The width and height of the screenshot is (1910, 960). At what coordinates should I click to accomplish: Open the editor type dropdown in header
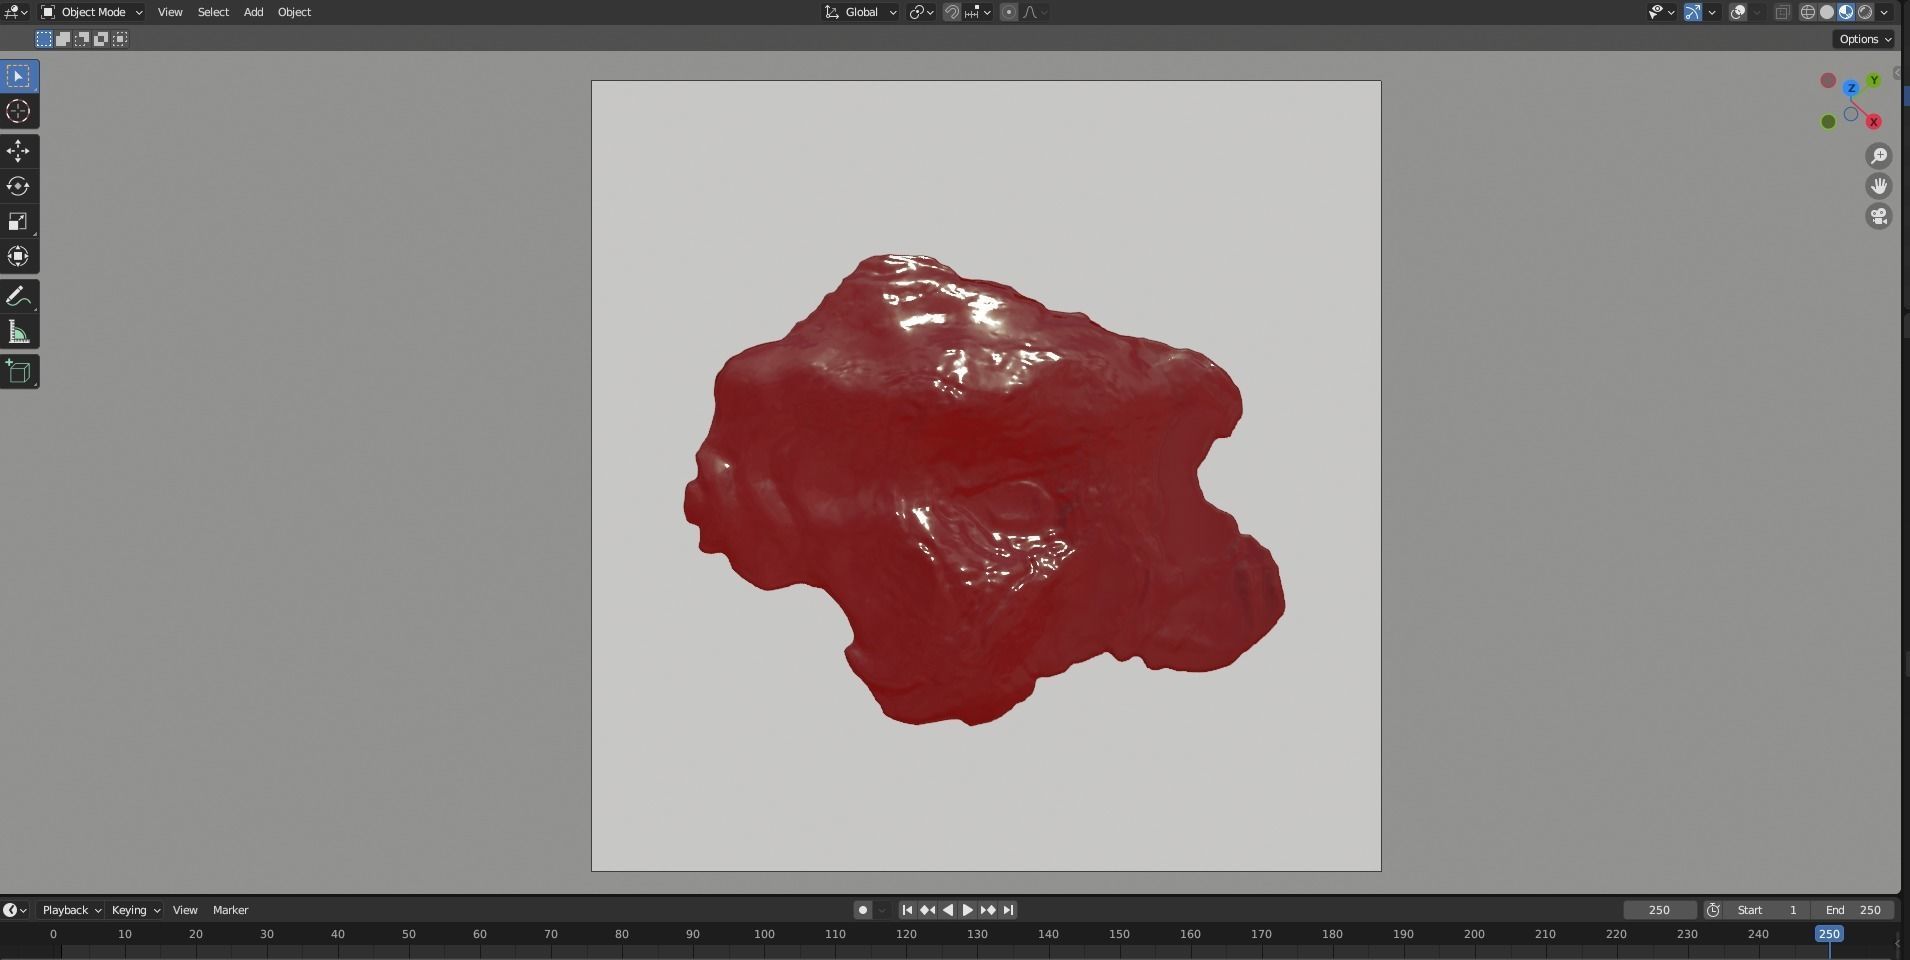coord(16,12)
